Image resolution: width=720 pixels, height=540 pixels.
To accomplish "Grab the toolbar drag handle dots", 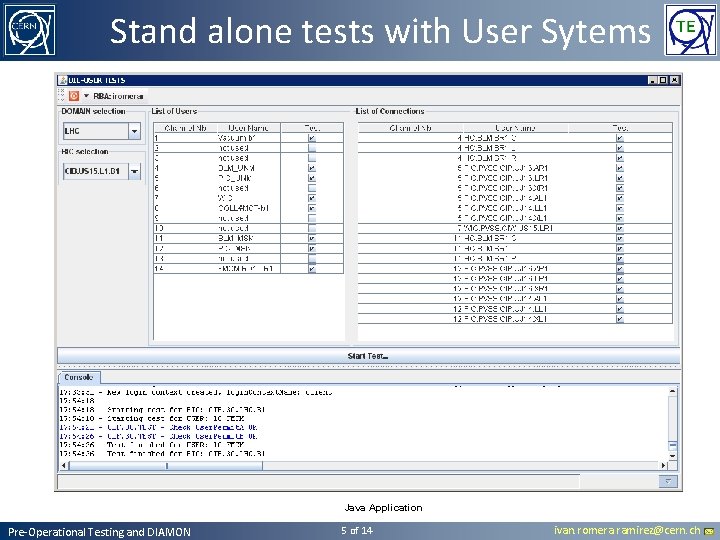I will point(61,96).
